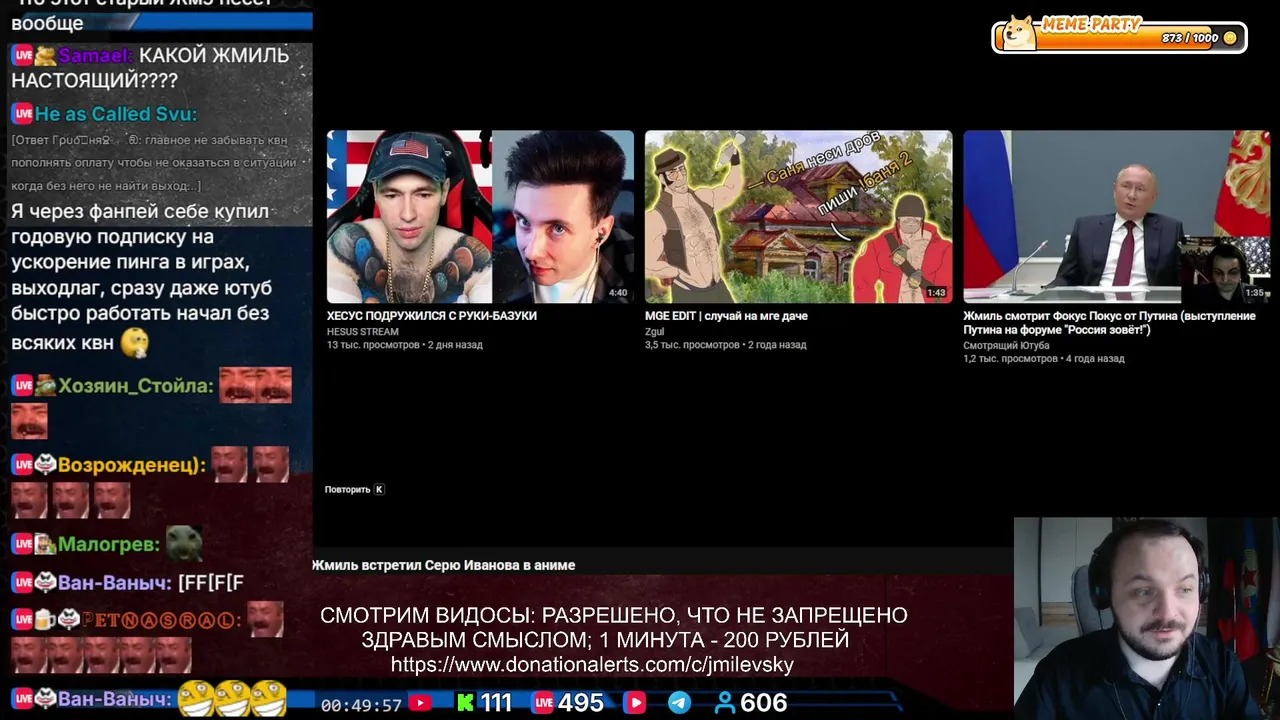Click the coin icon in Meme Party bar
Screen dimensions: 1280x720
(1230, 38)
